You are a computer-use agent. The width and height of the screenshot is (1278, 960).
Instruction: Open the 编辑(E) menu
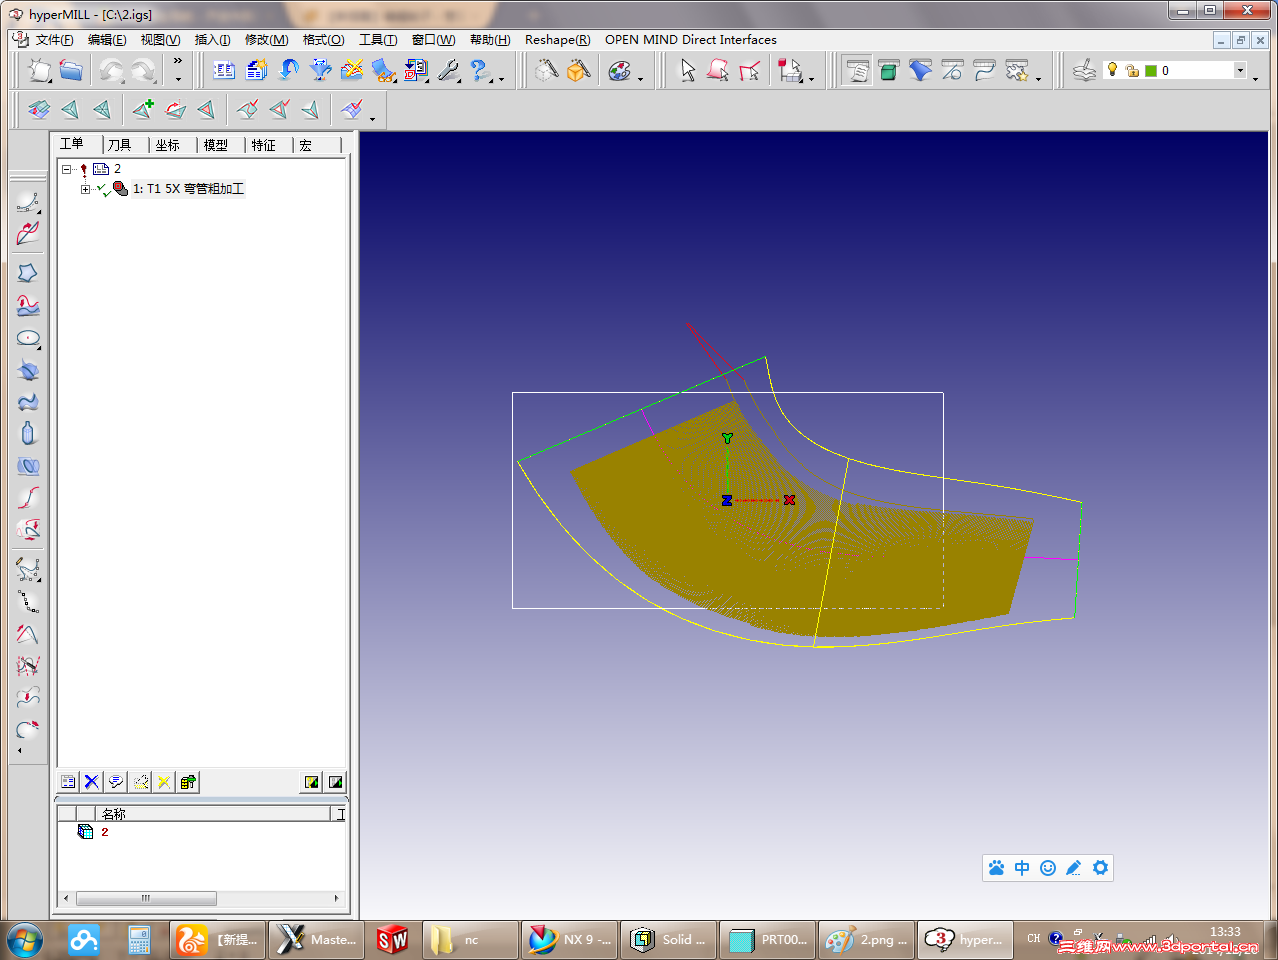[x=107, y=40]
